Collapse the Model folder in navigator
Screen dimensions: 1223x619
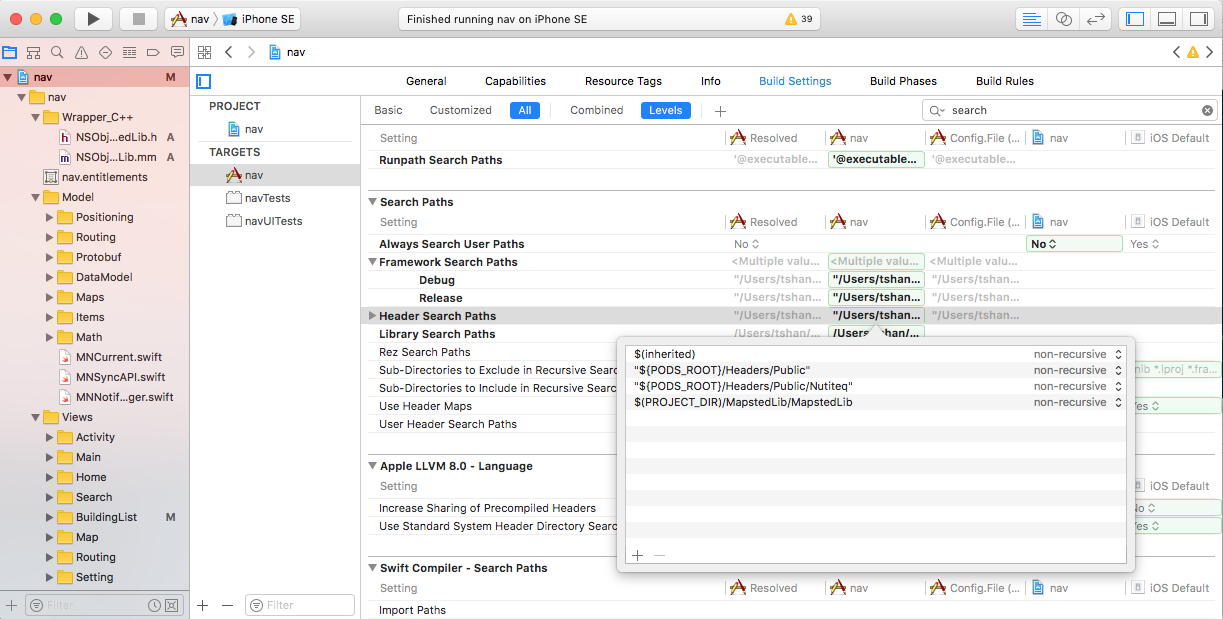[36, 197]
